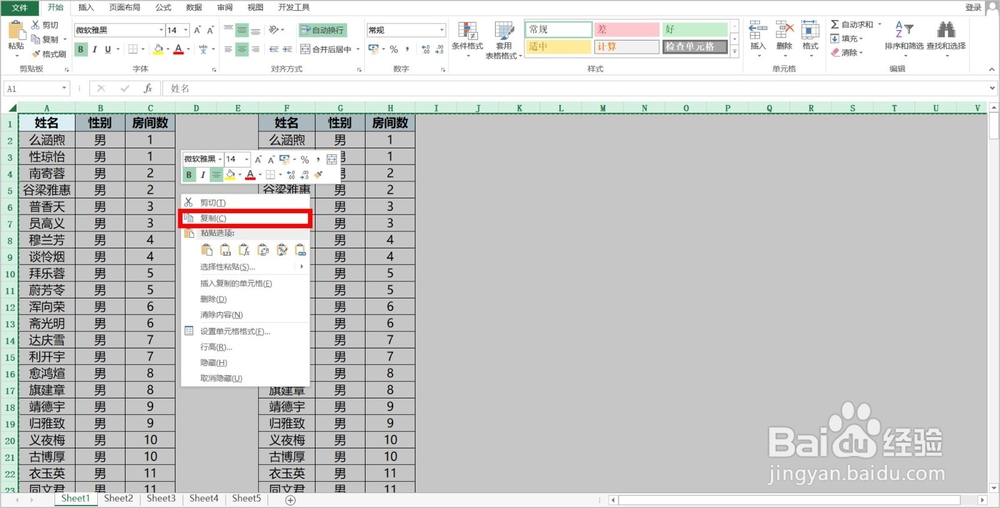1000x508 pixels.
Task: Click increase decimal in ribbon number group
Action: click(x=425, y=49)
